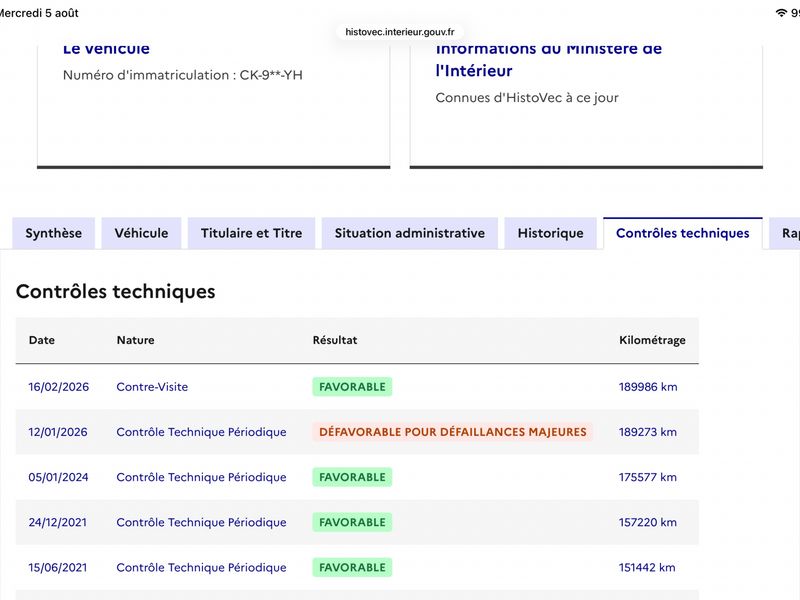The height and width of the screenshot is (600, 800).
Task: Open the partially visible Rapport tab
Action: 785,233
